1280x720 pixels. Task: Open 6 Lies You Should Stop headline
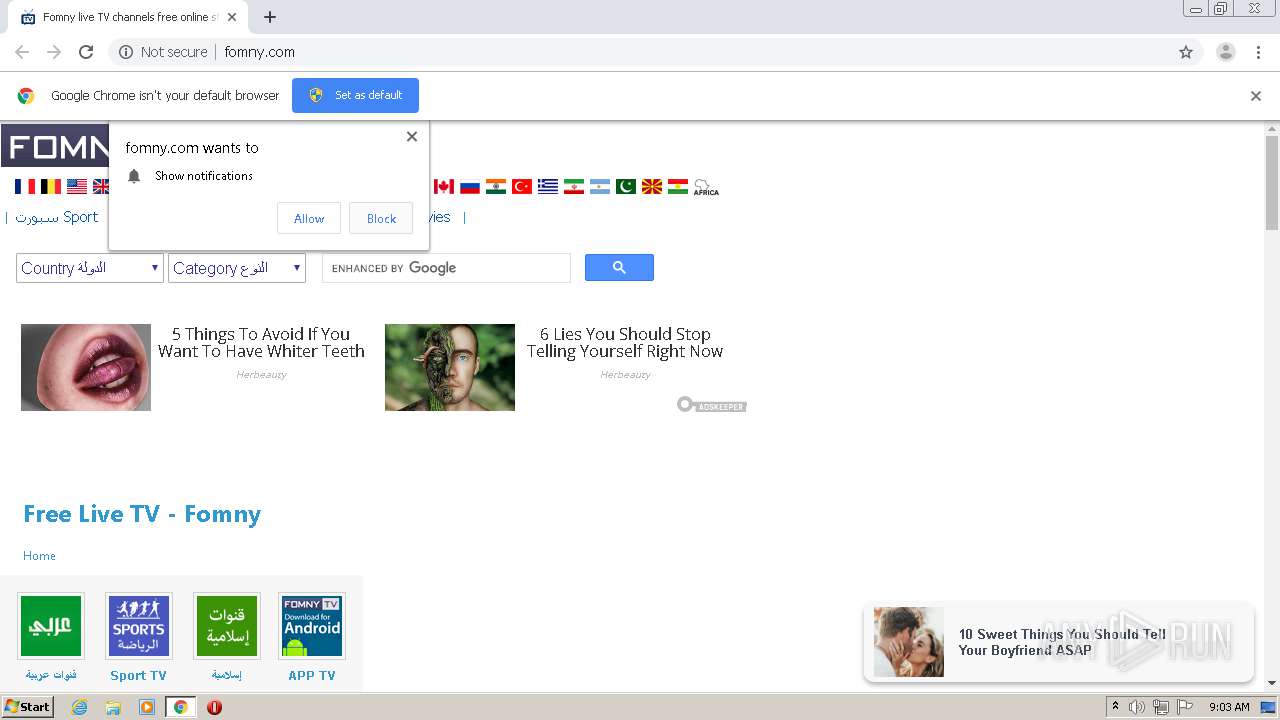(625, 343)
